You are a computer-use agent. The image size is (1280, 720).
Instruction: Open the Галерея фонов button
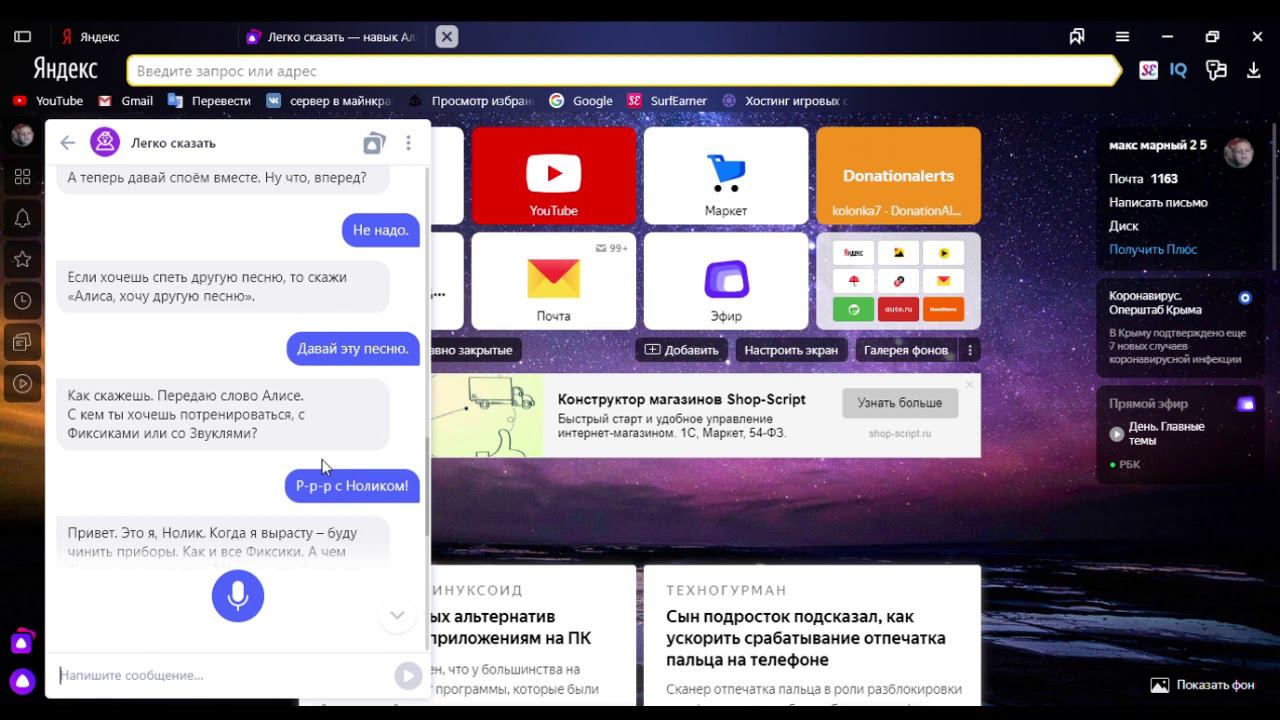pos(906,350)
